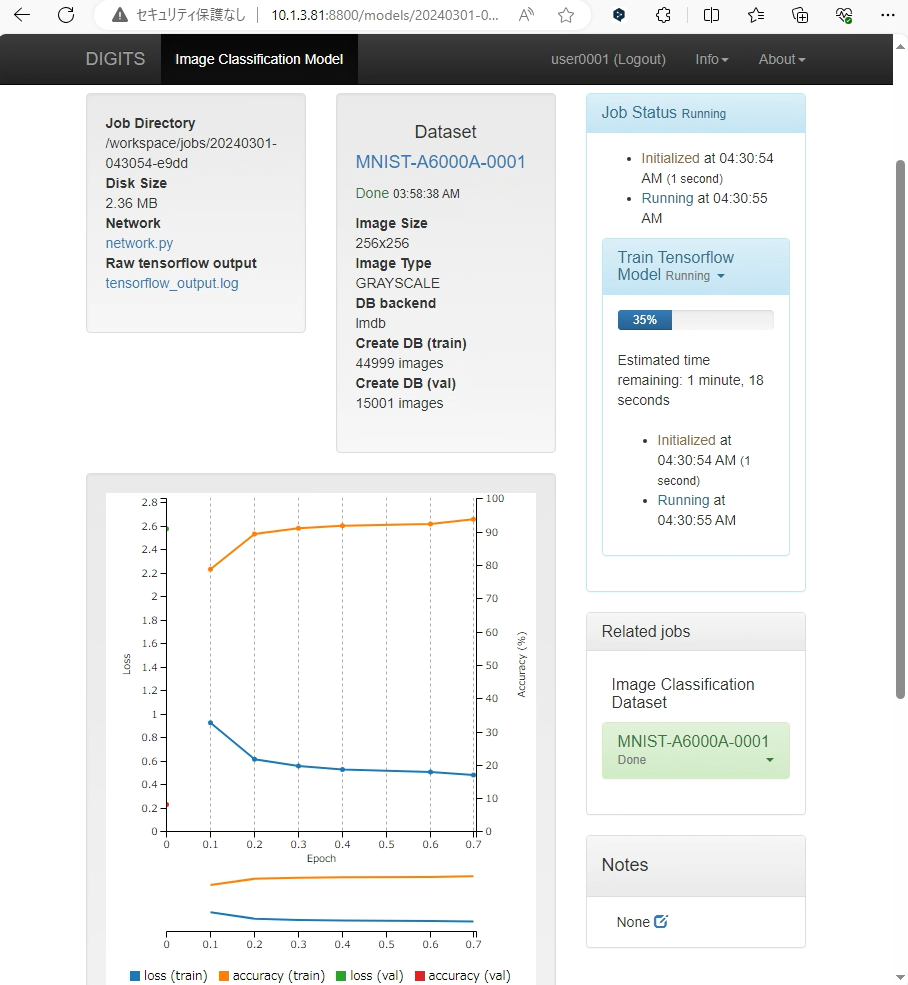908x985 pixels.
Task: Add page to favorites with star icon
Action: pyautogui.click(x=566, y=15)
